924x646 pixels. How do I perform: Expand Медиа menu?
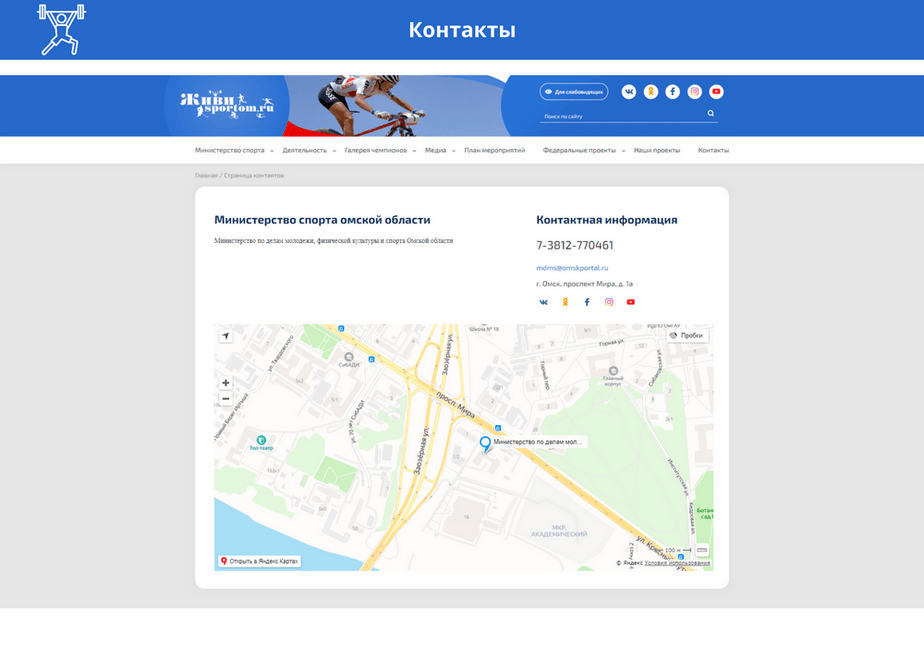440,150
